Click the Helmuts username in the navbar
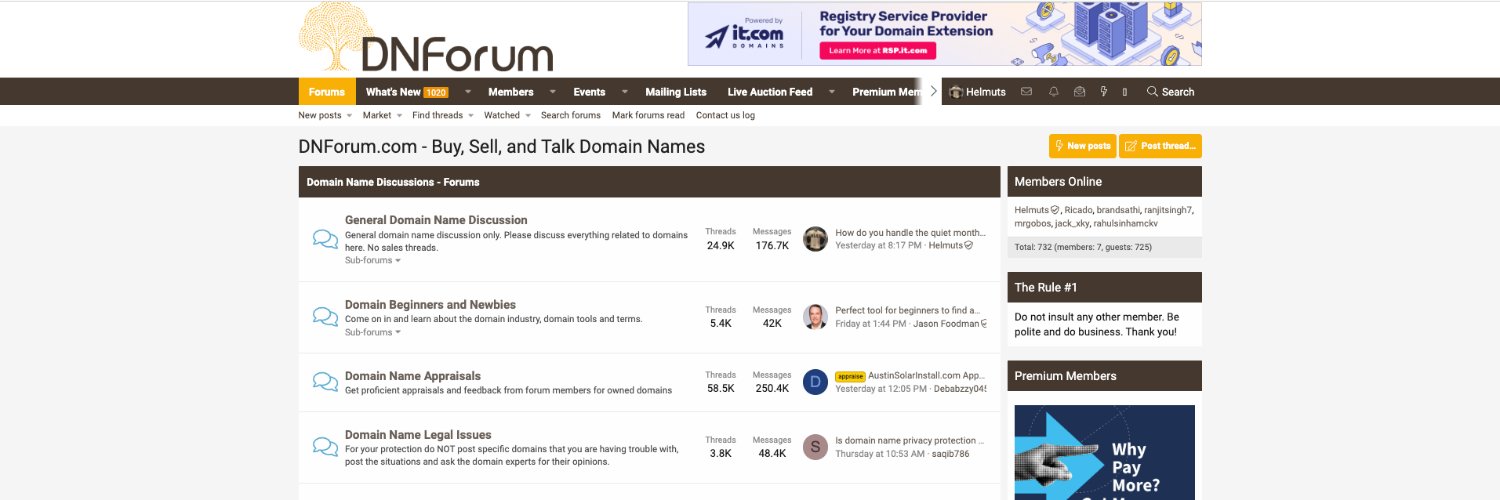 (987, 92)
